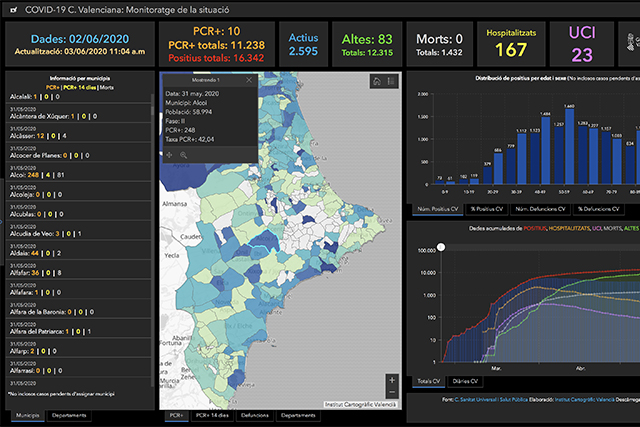640x427 pixels.
Task: Select the Alcocer de Planes entry
Action: point(78,152)
